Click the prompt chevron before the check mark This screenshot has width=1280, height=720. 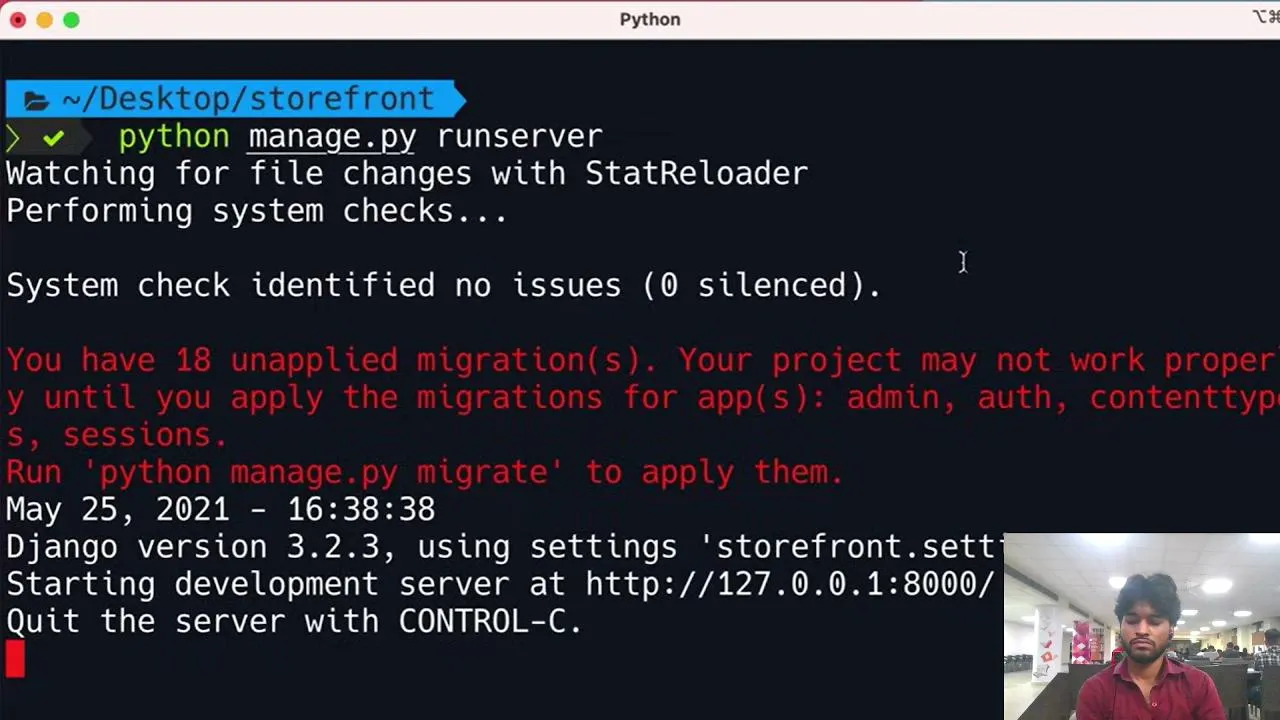click(12, 137)
